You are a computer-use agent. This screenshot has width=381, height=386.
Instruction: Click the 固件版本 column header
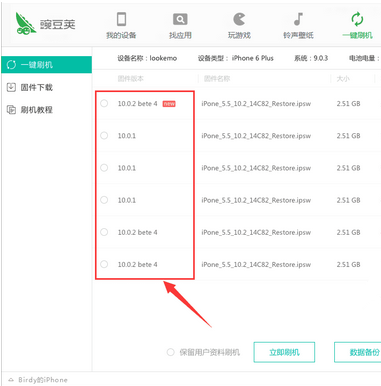point(130,79)
